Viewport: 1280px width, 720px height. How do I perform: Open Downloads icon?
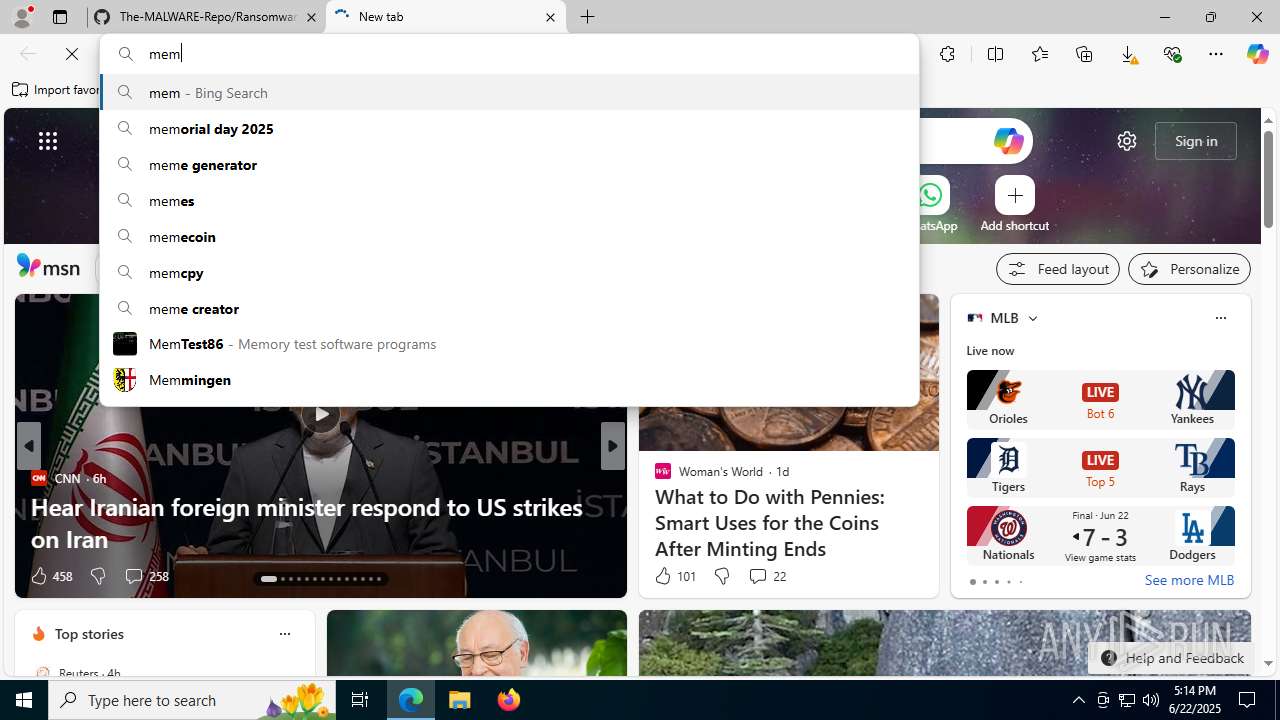click(x=1128, y=54)
